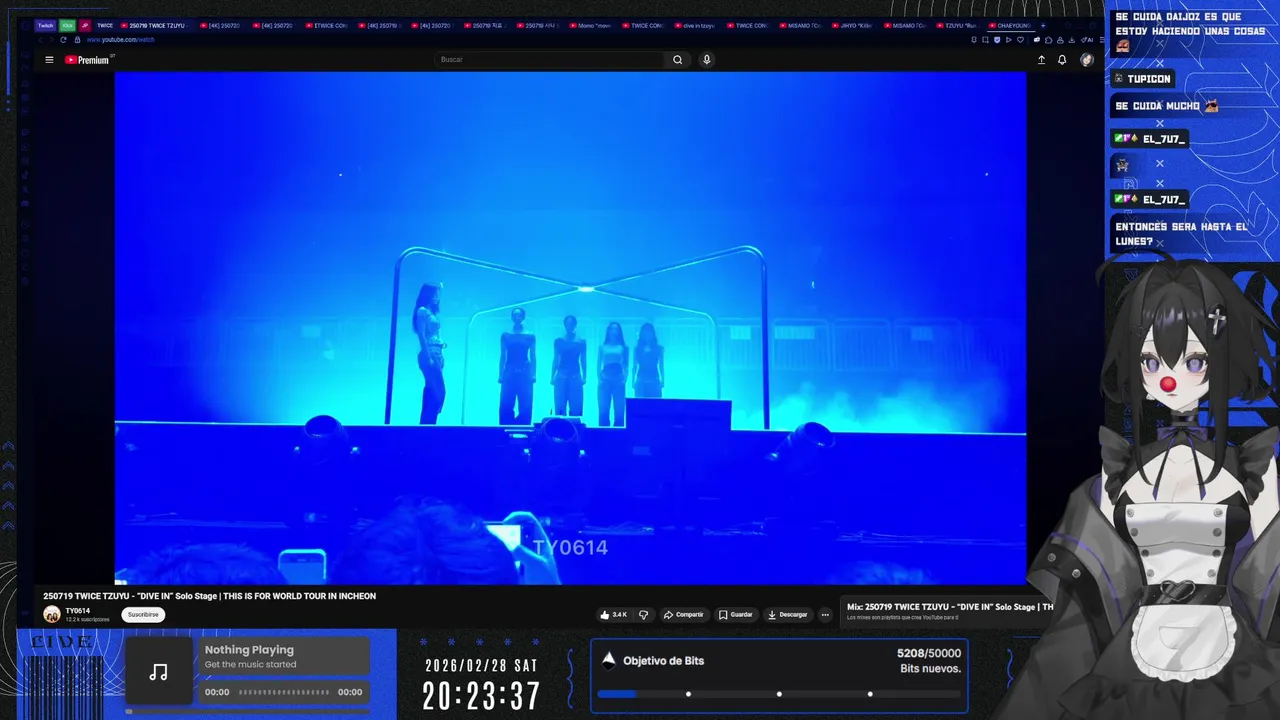The width and height of the screenshot is (1280, 720).
Task: Click the Guardar save button
Action: pyautogui.click(x=735, y=615)
